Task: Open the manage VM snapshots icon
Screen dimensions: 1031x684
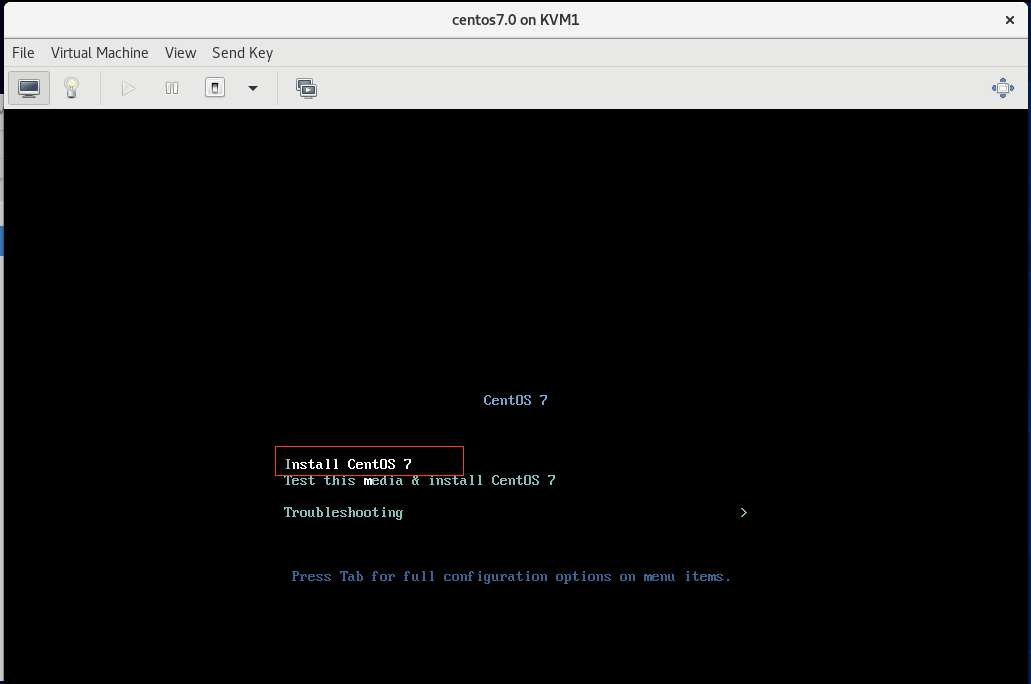Action: point(306,88)
